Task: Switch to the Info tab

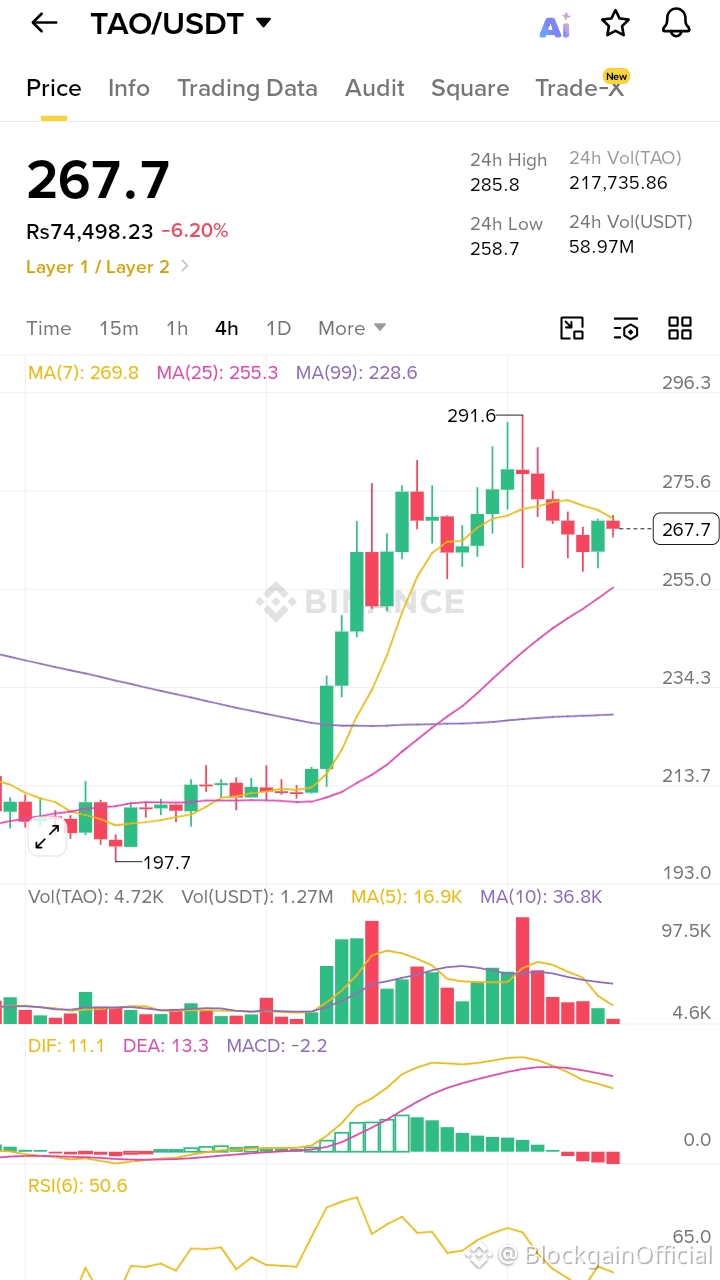Action: coord(129,88)
